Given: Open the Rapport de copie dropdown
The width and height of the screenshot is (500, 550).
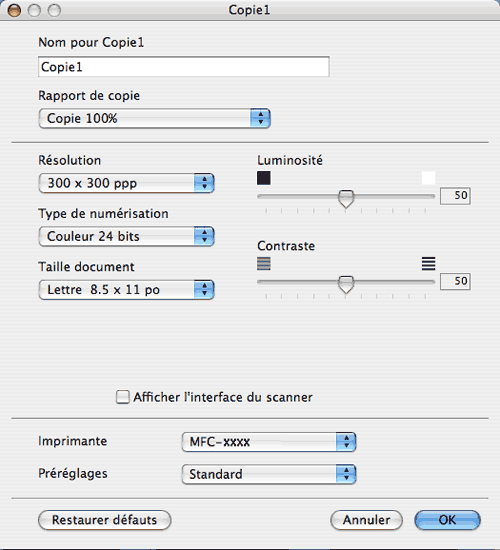Looking at the screenshot, I should pyautogui.click(x=154, y=118).
